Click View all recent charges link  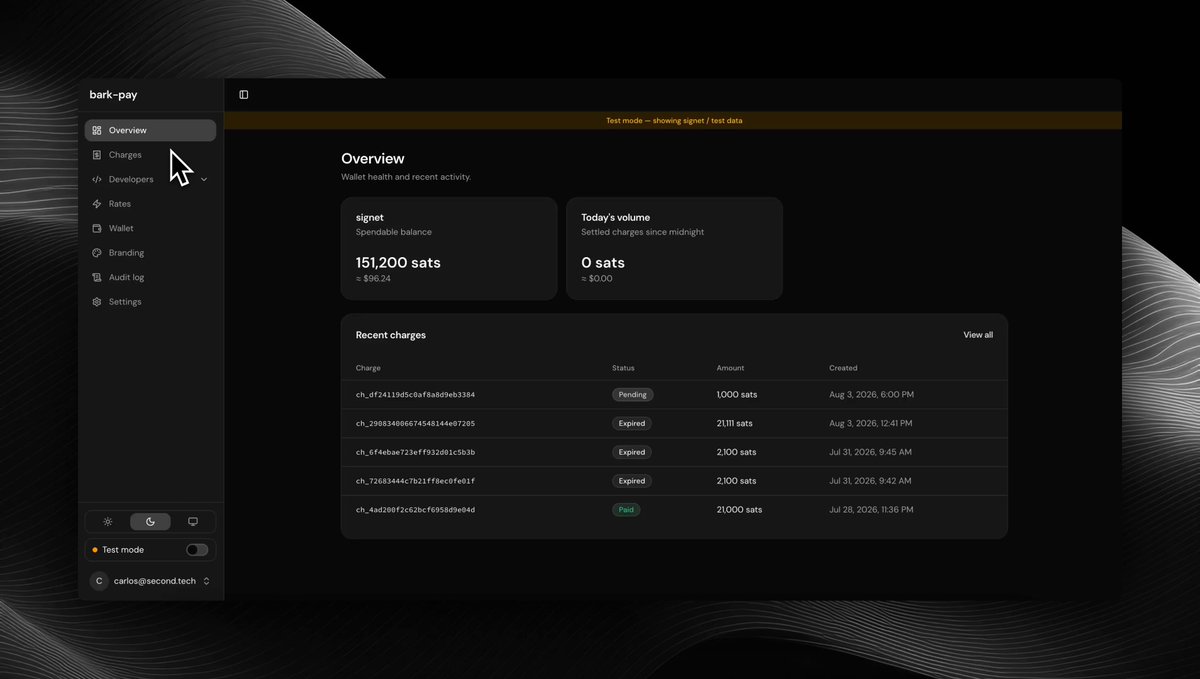click(x=978, y=335)
